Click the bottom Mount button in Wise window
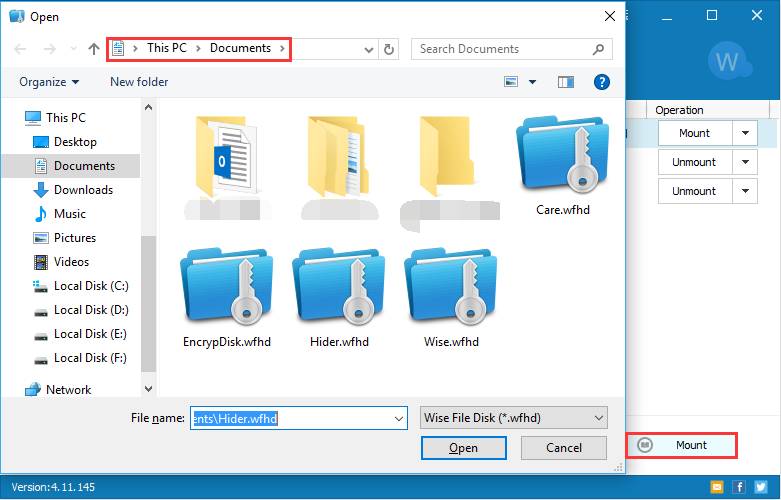Image resolution: width=781 pixels, height=500 pixels. click(x=682, y=445)
